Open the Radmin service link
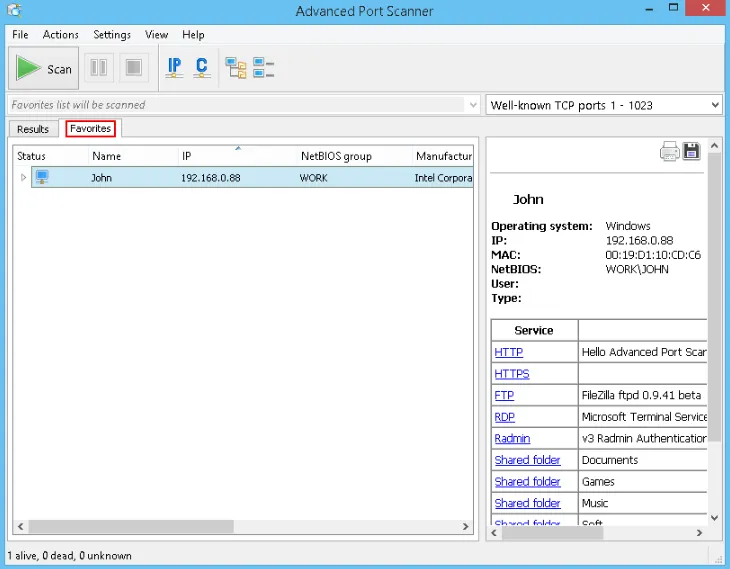The image size is (730, 569). (x=512, y=439)
